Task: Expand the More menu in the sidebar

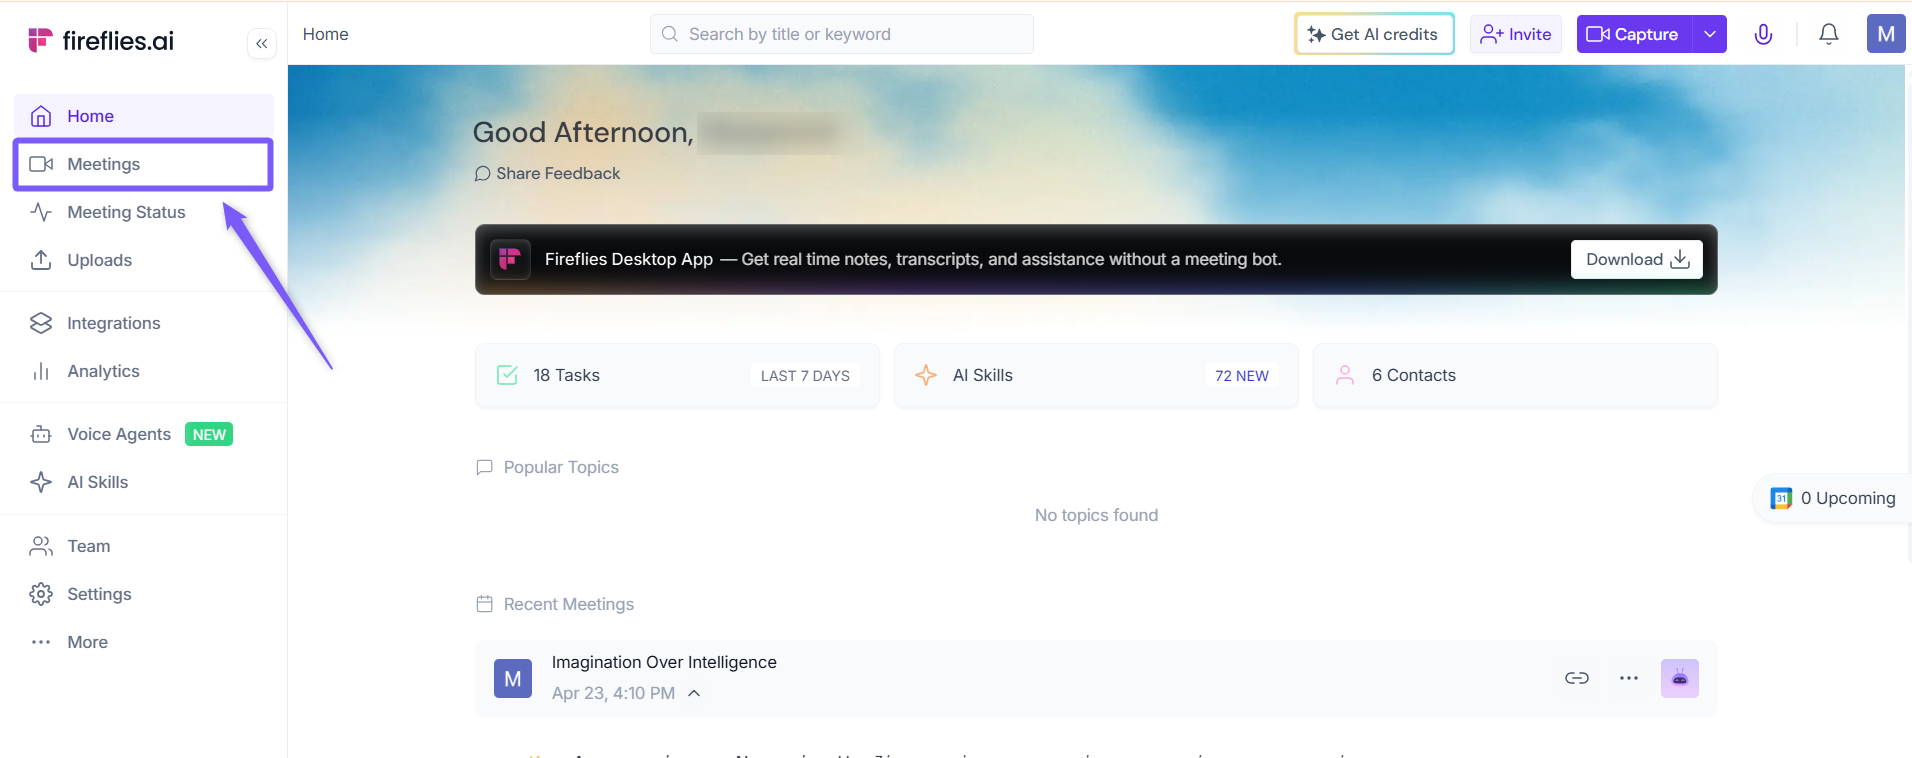Action: 144,642
